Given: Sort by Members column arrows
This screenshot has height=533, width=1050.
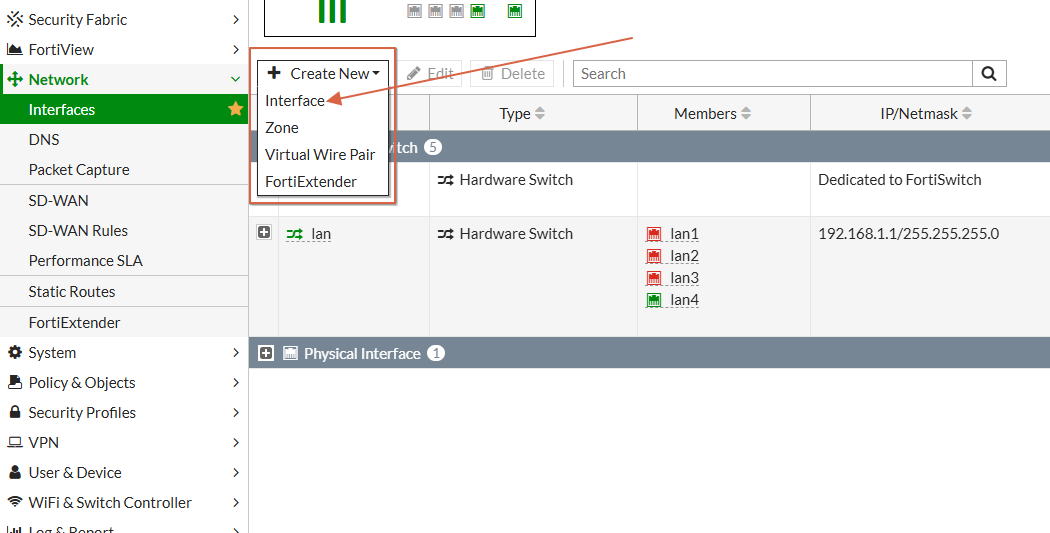Looking at the screenshot, I should coord(746,114).
